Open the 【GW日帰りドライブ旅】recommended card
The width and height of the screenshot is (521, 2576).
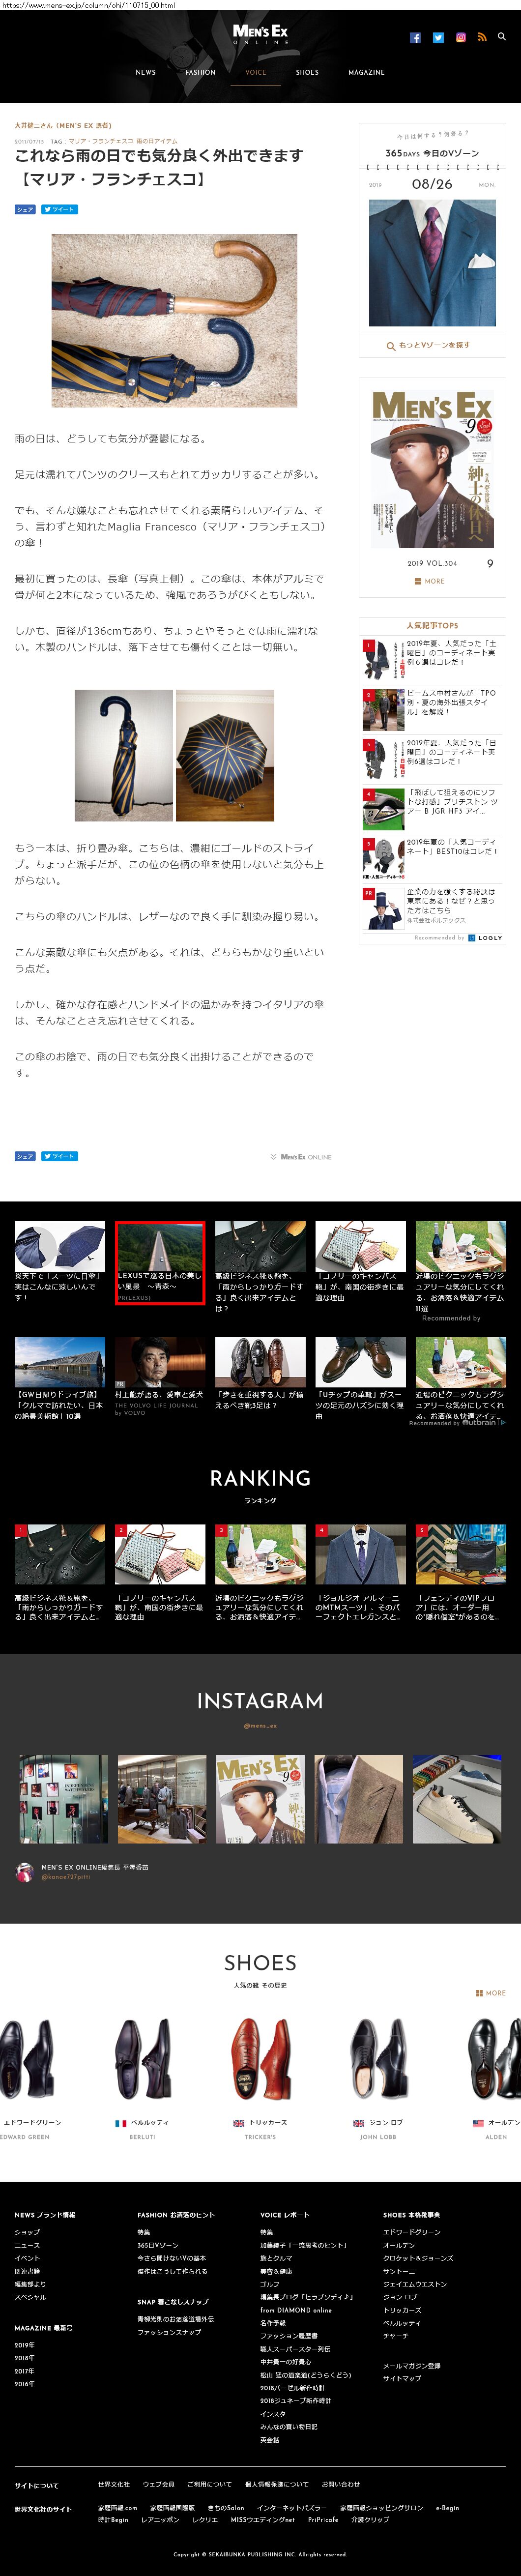click(59, 1379)
